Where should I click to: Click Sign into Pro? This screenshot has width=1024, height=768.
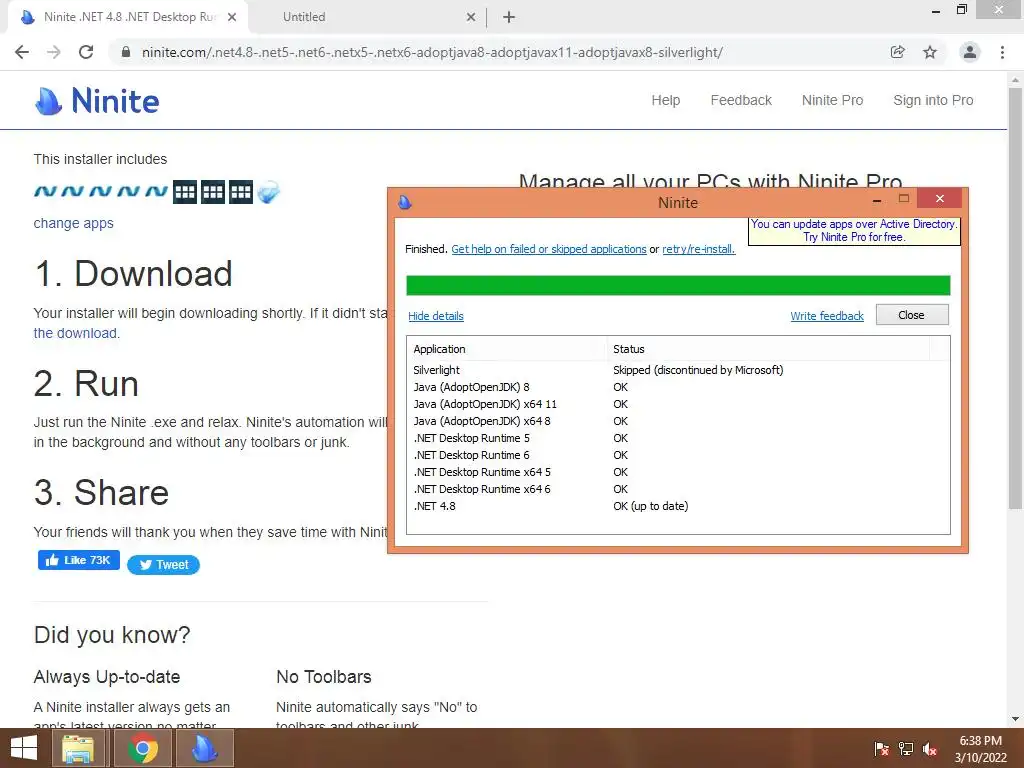(x=933, y=101)
